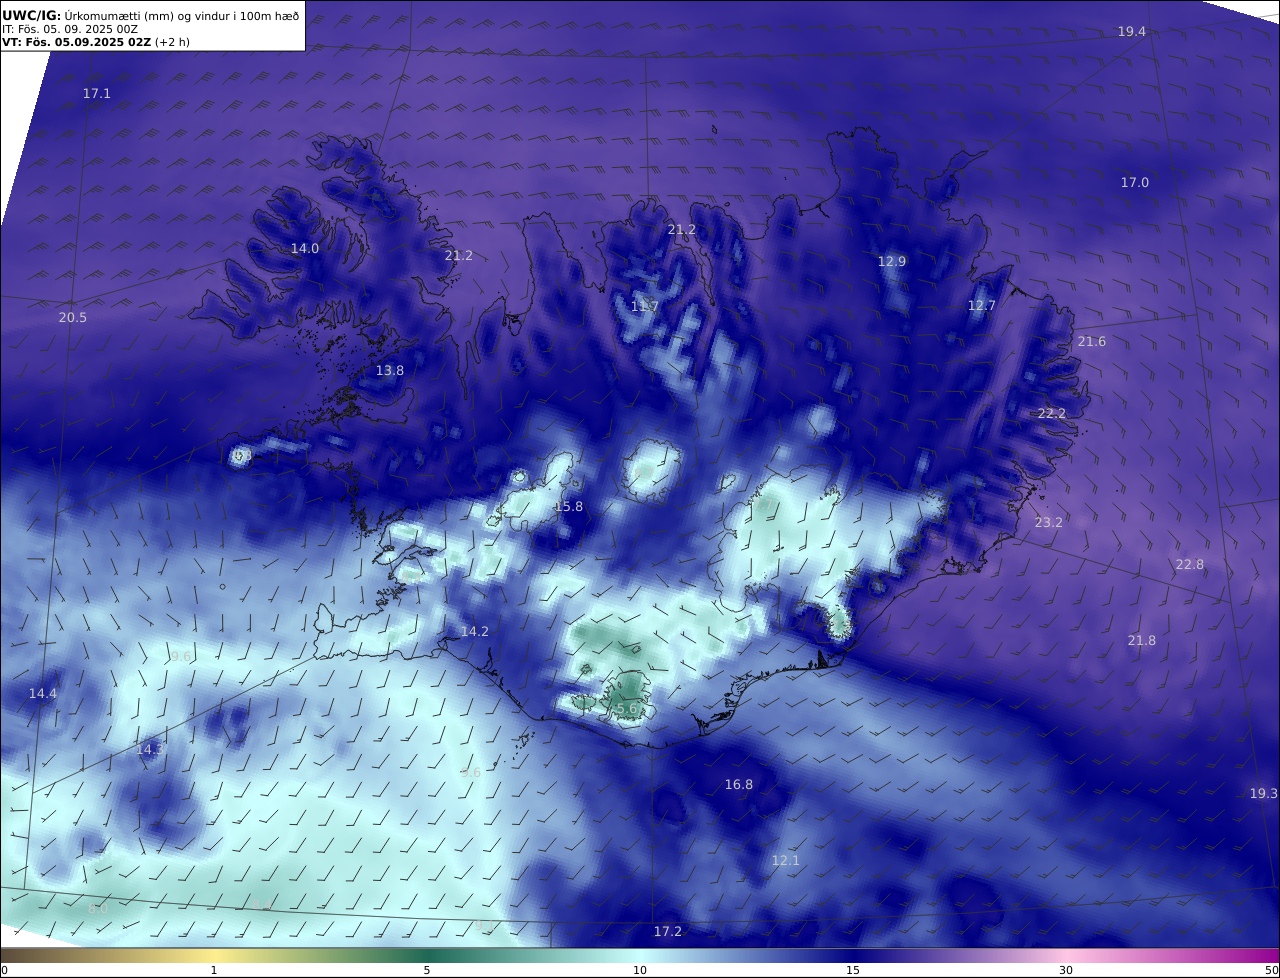Click the 22.8 value label on the map
The image size is (1280, 978).
click(1190, 565)
